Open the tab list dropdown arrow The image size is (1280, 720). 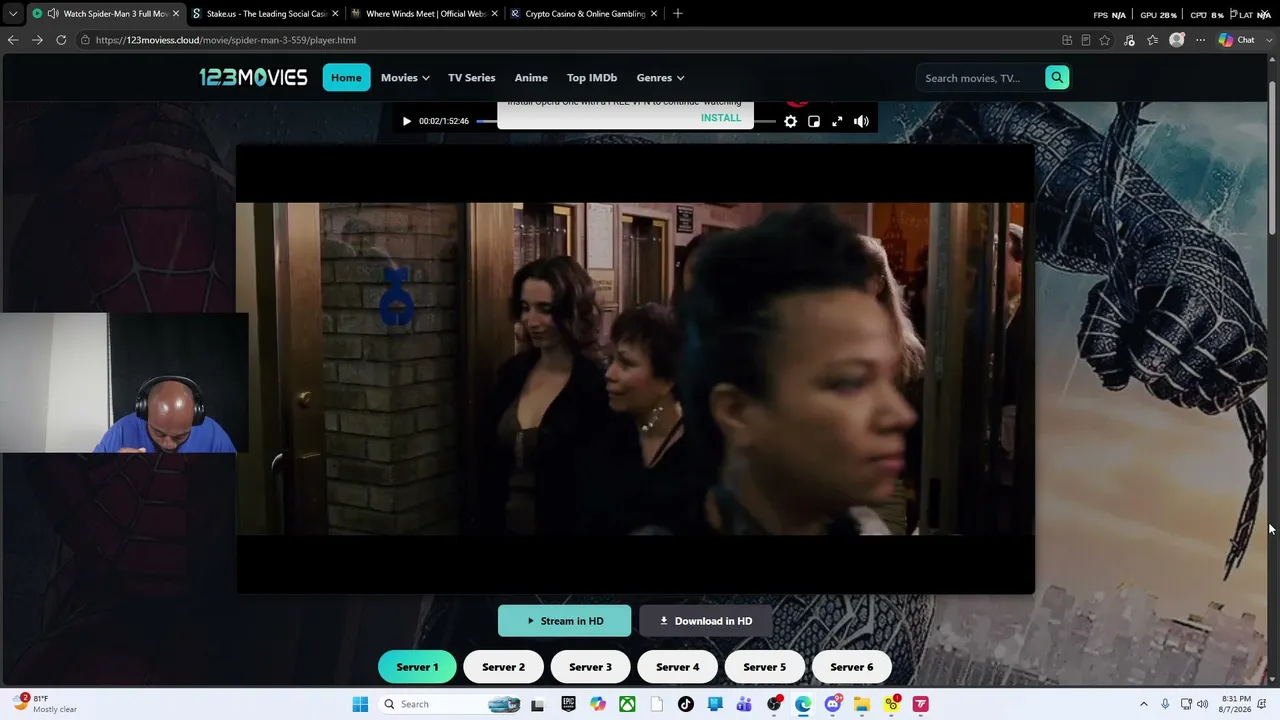coord(12,14)
